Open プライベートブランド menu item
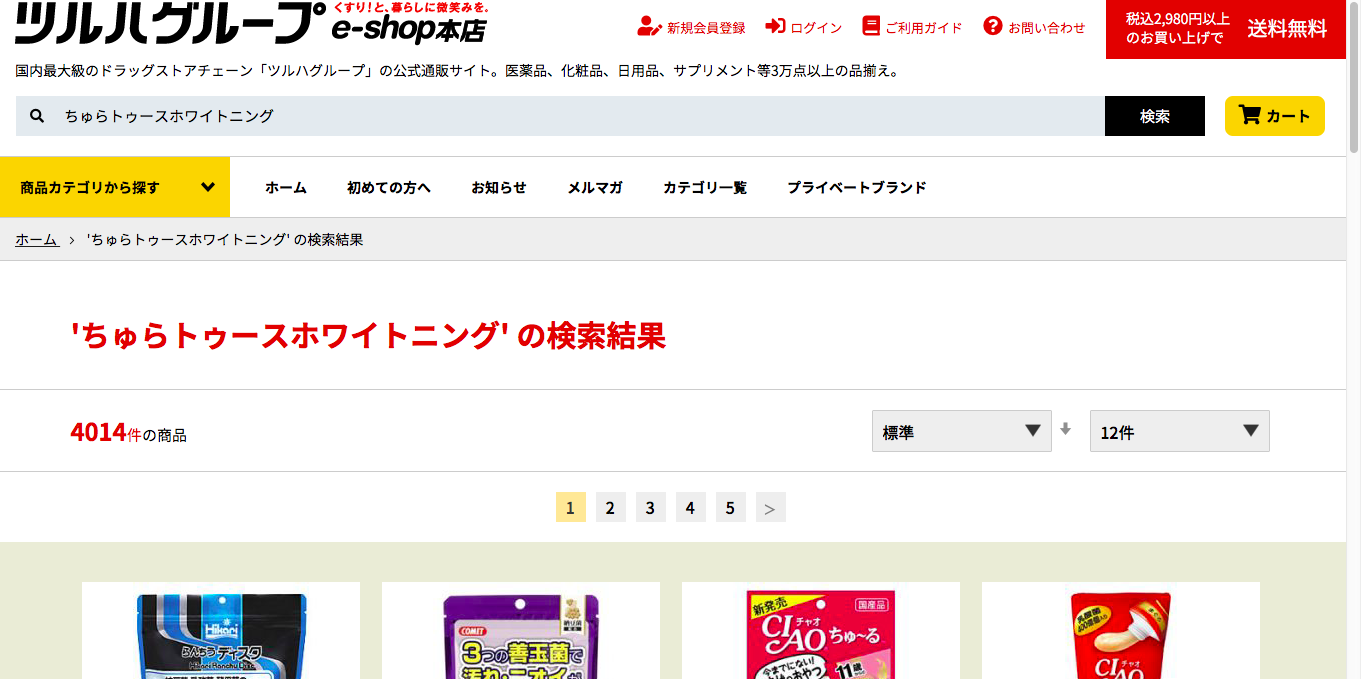The height and width of the screenshot is (679, 1361). [857, 187]
